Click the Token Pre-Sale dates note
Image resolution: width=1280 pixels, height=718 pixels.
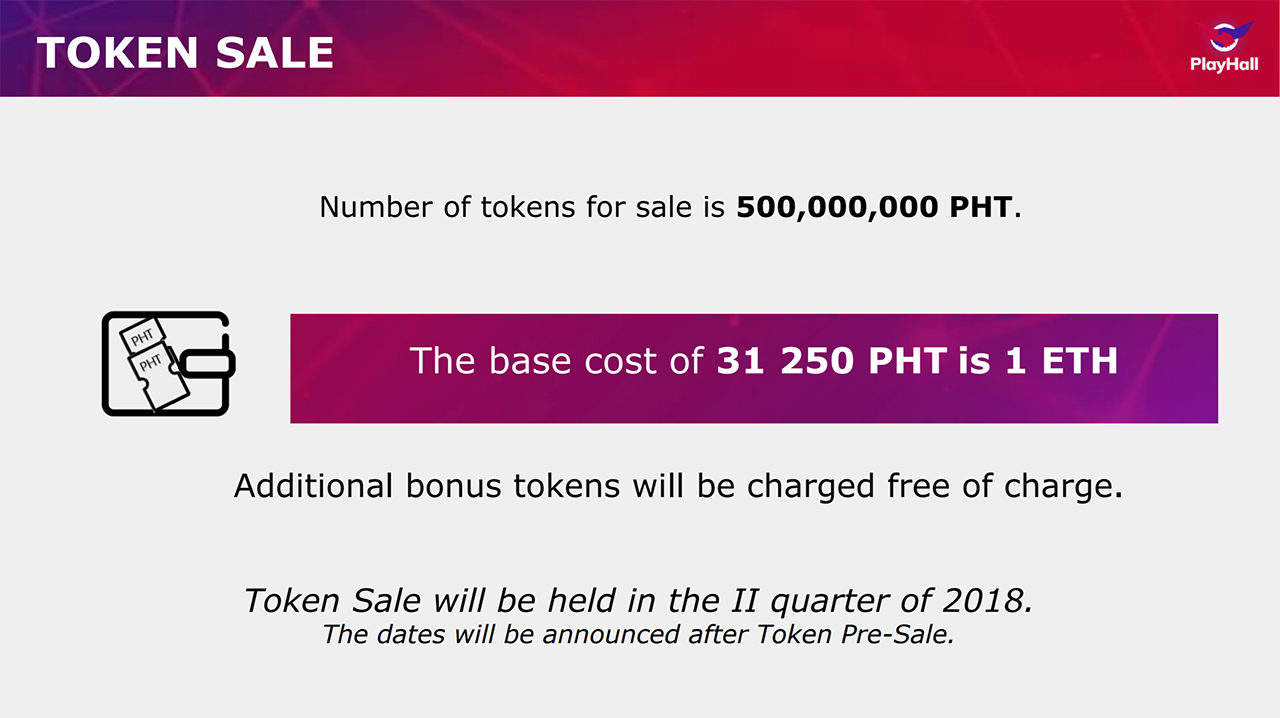point(638,634)
